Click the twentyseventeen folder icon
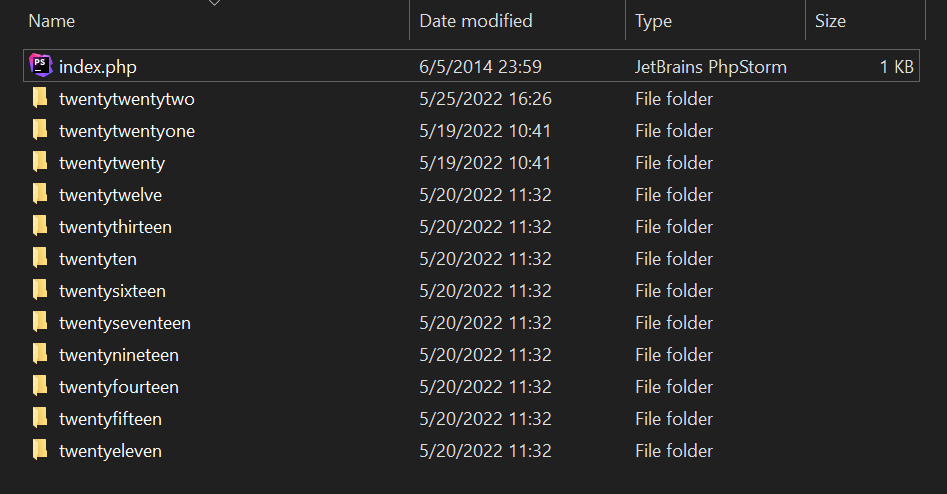 click(40, 323)
